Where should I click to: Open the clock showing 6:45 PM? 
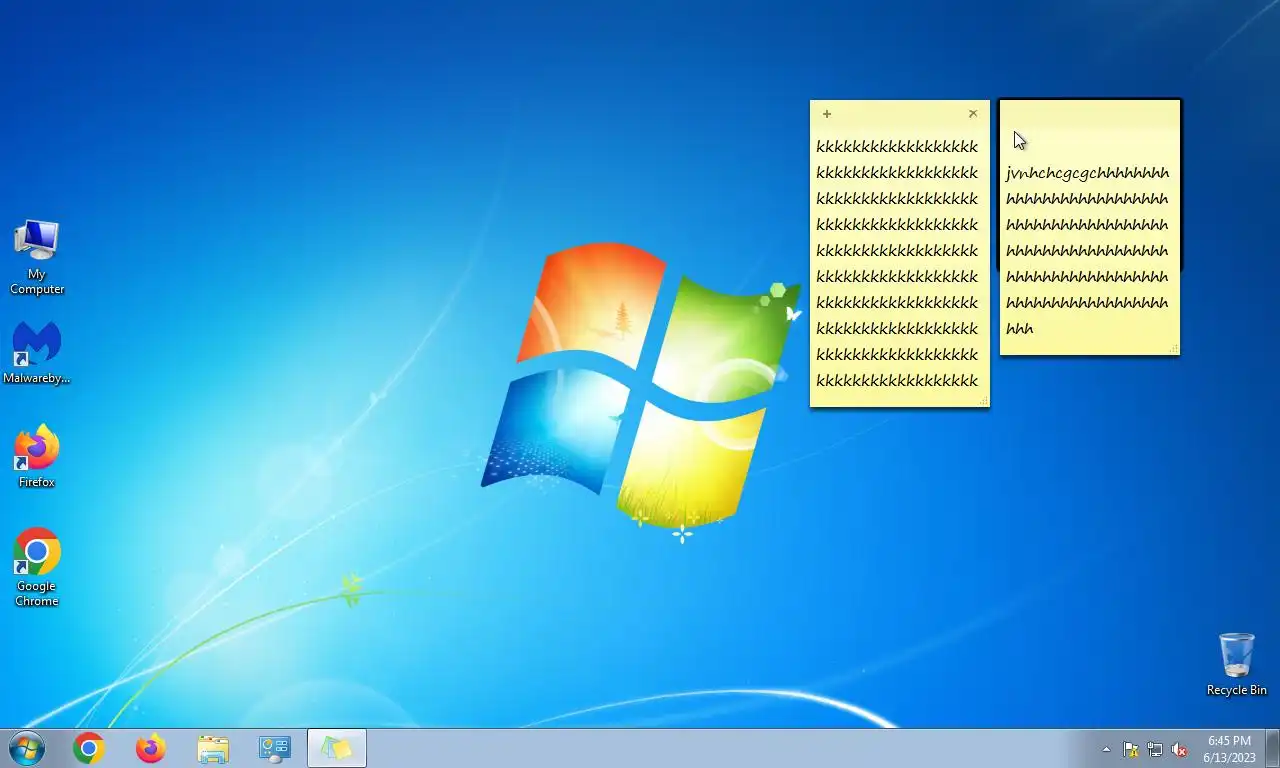point(1229,749)
